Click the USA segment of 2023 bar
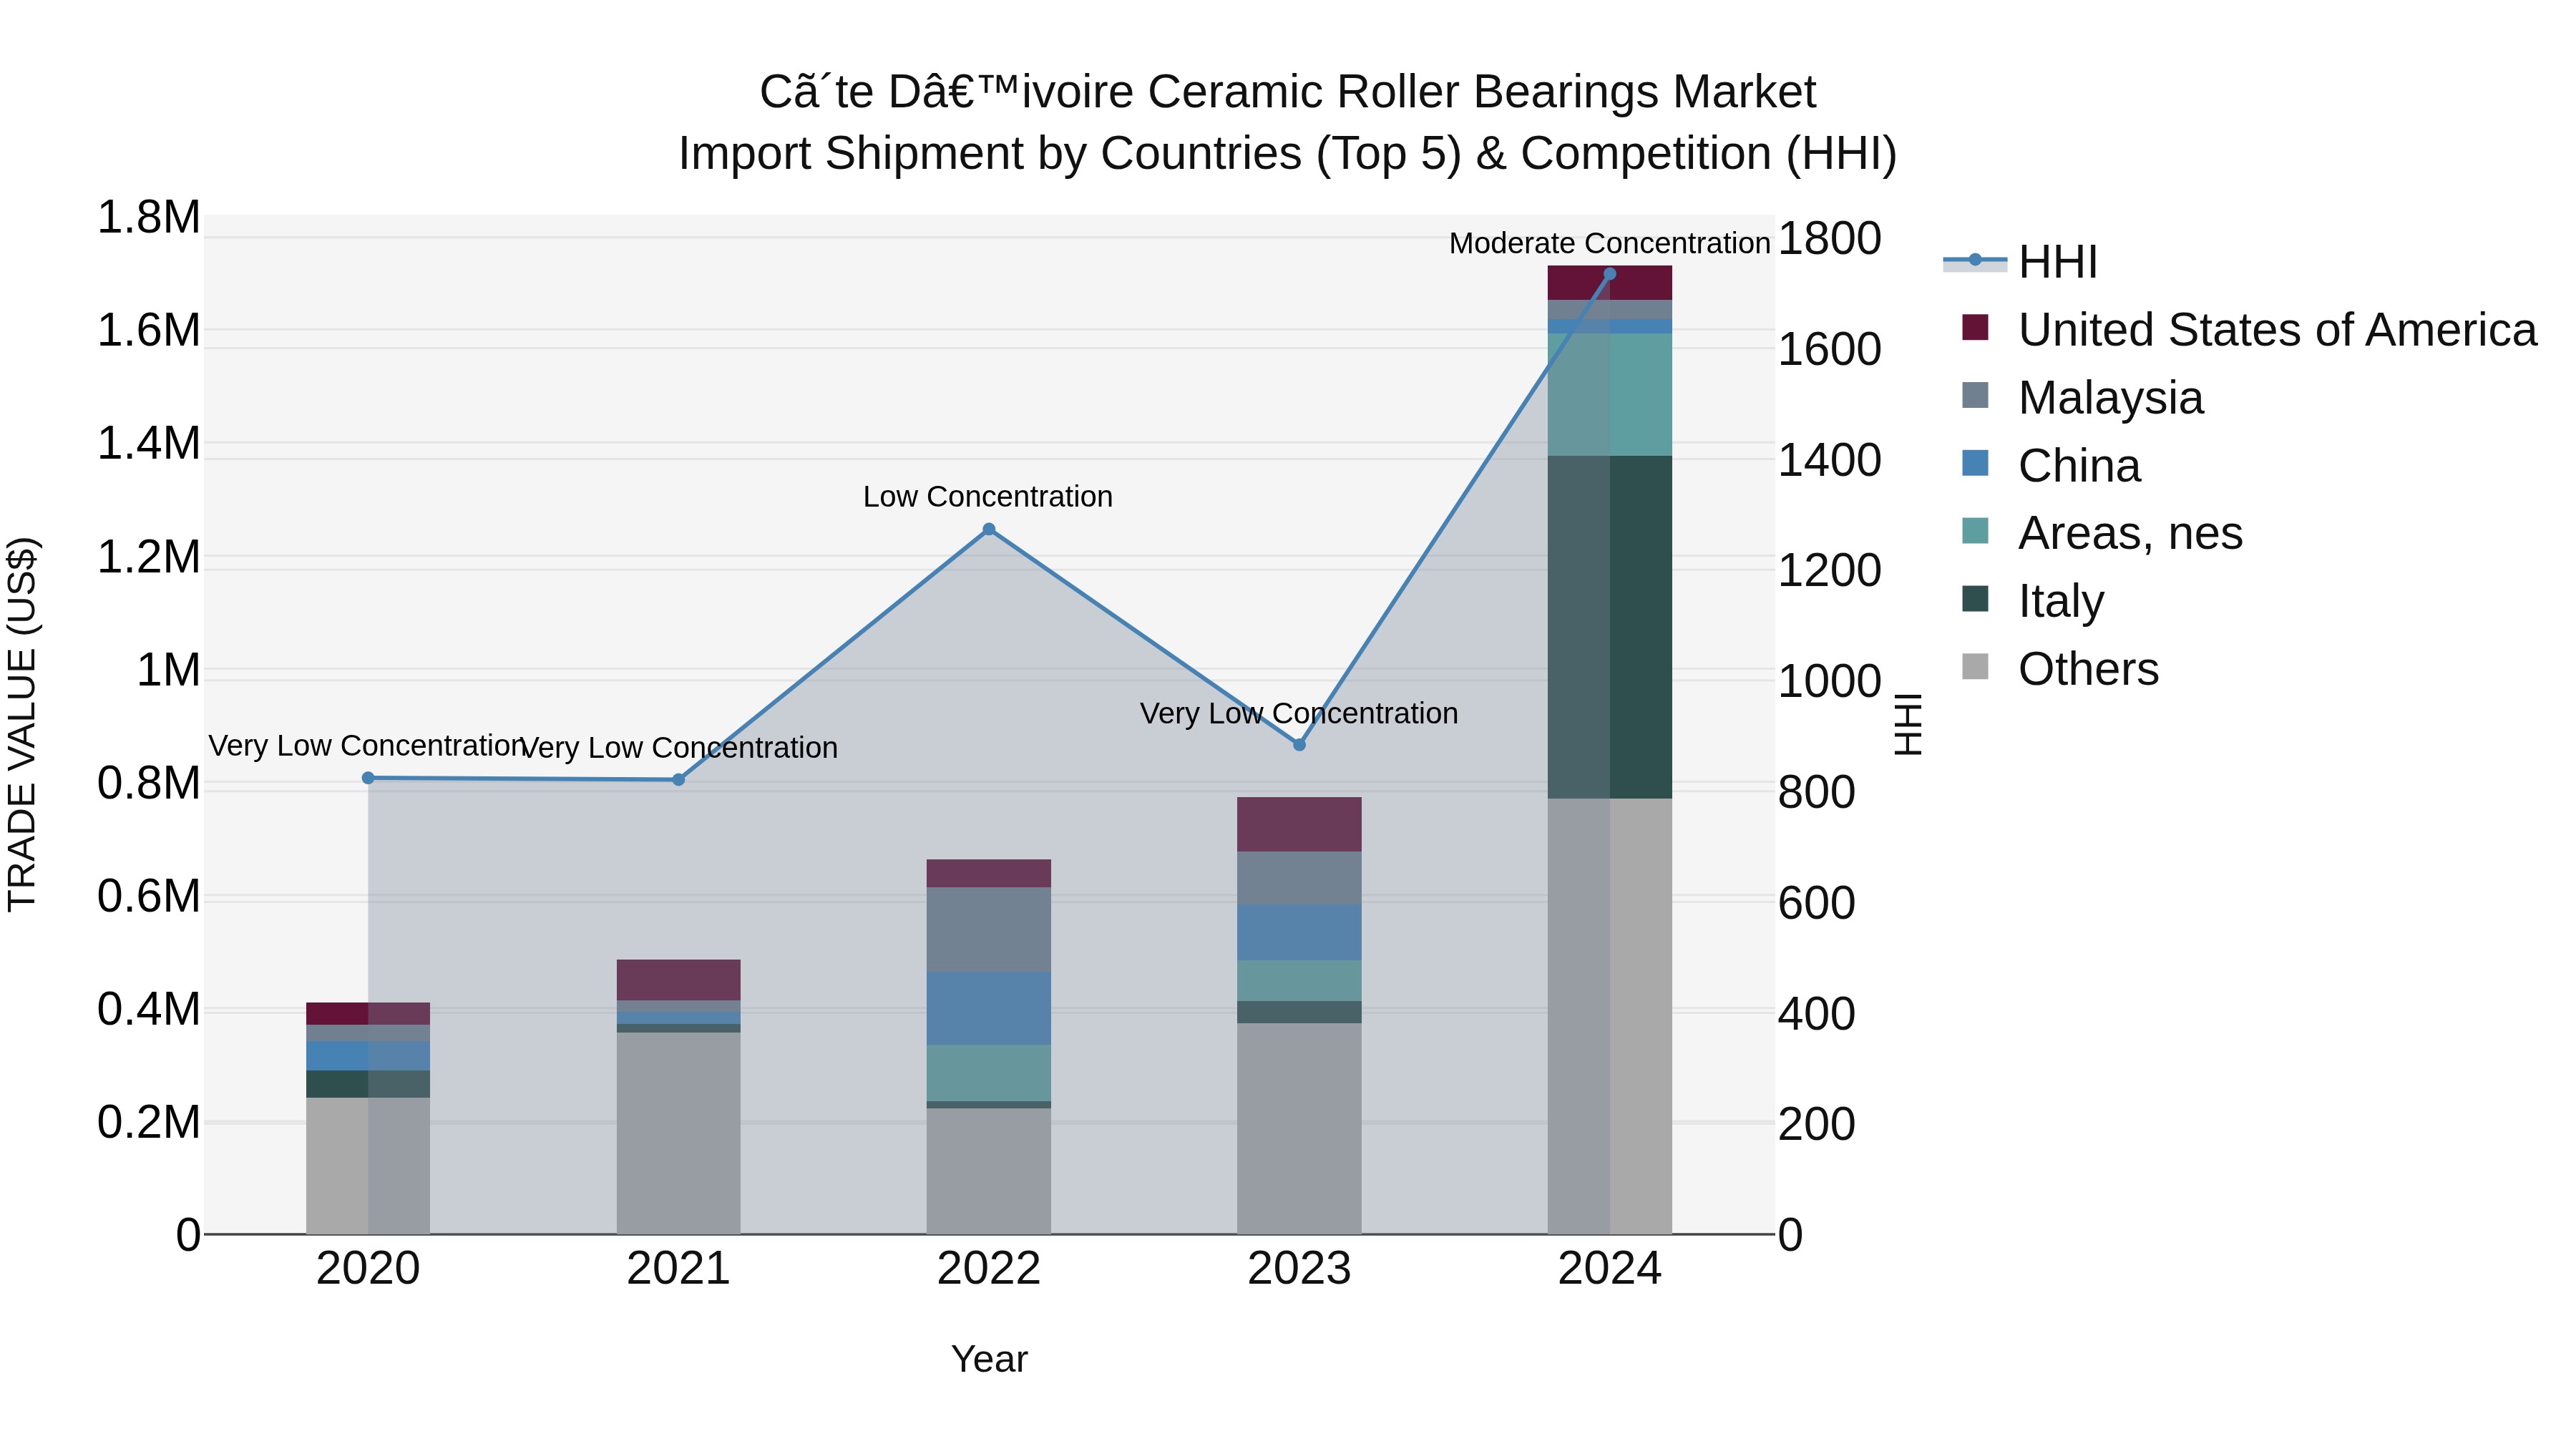Viewport: 2576px width, 1449px height. click(1299, 825)
